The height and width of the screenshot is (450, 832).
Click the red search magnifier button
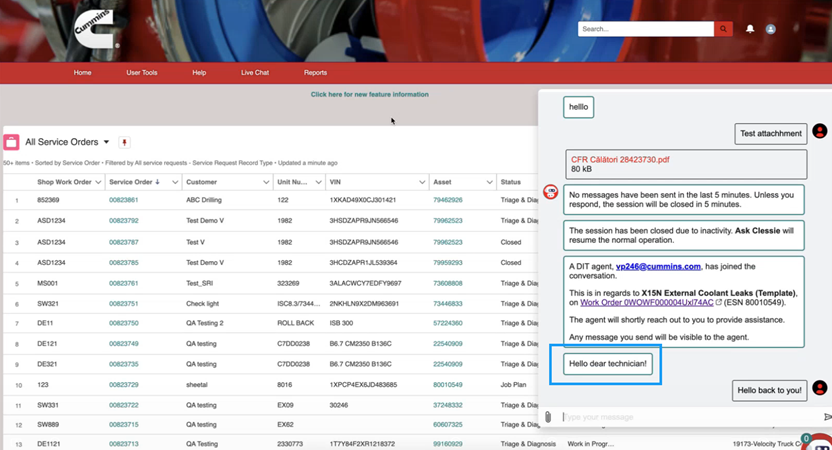pos(723,29)
